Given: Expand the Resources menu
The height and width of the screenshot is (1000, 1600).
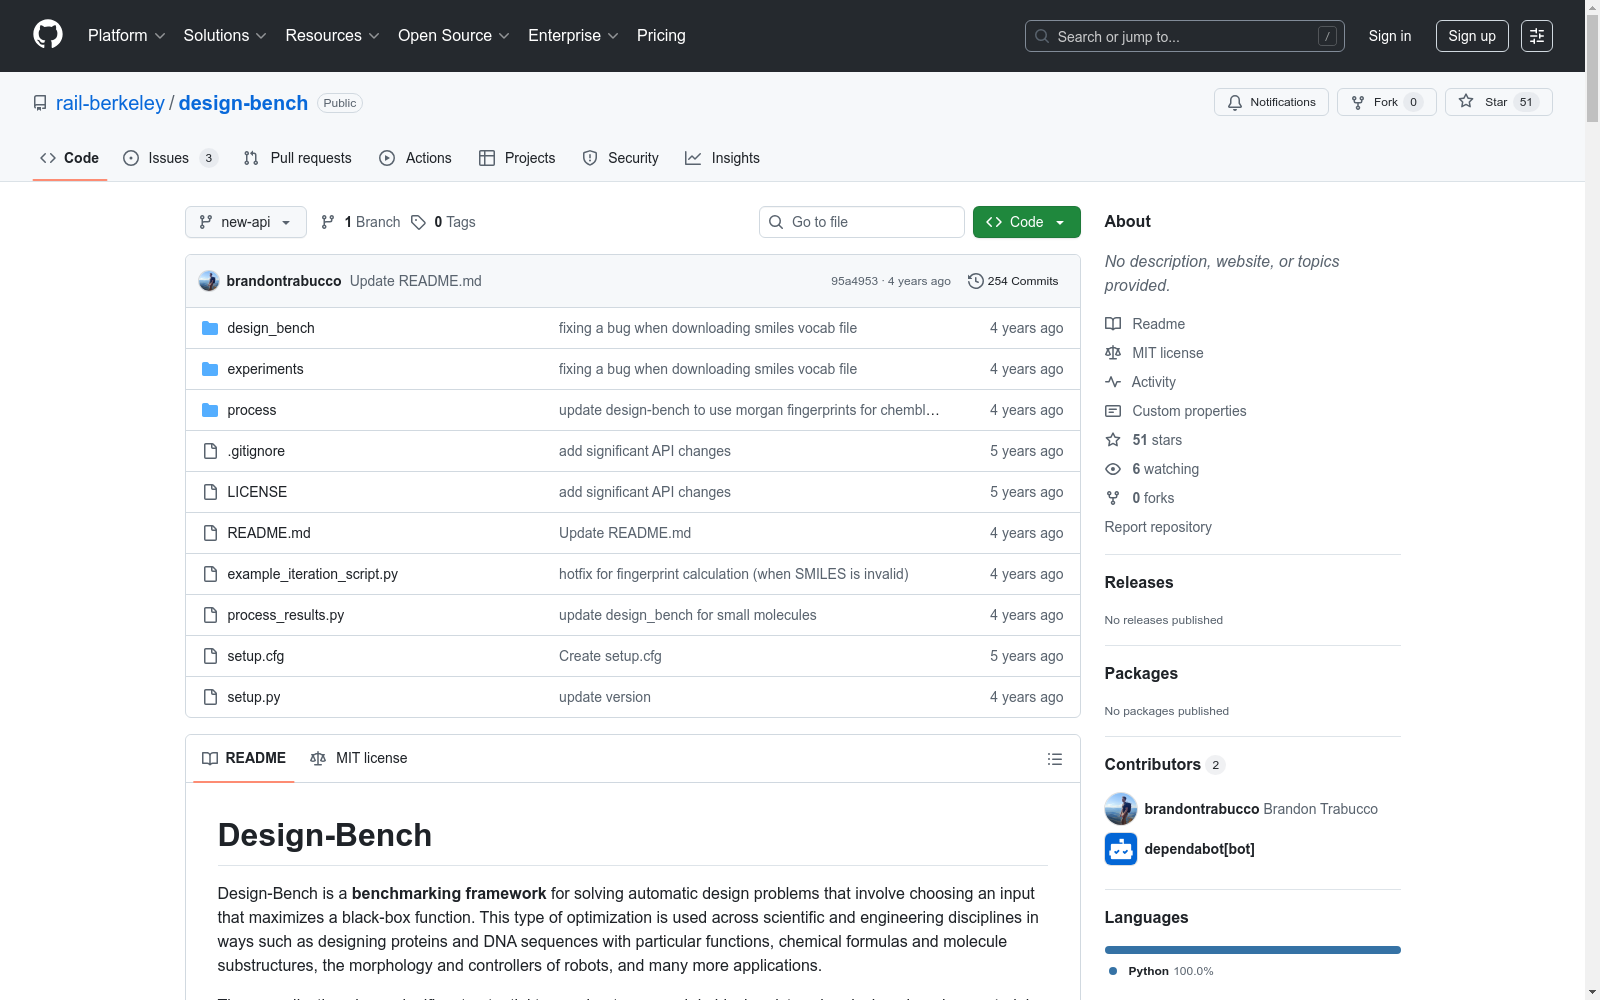Looking at the screenshot, I should (332, 36).
